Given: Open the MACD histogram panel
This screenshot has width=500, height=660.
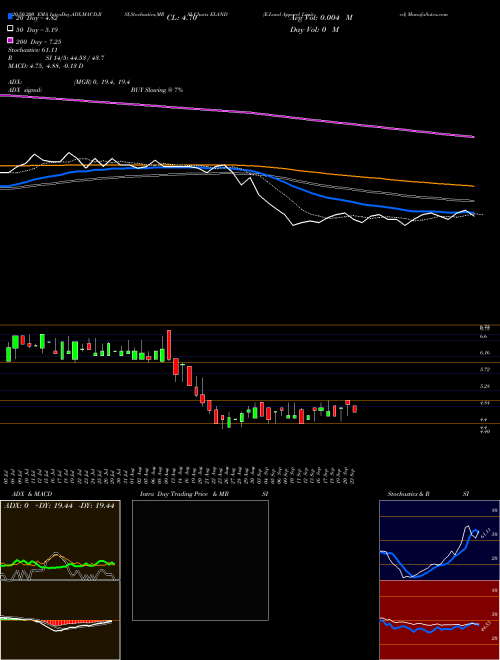Looking at the screenshot, I should pyautogui.click(x=60, y=620).
